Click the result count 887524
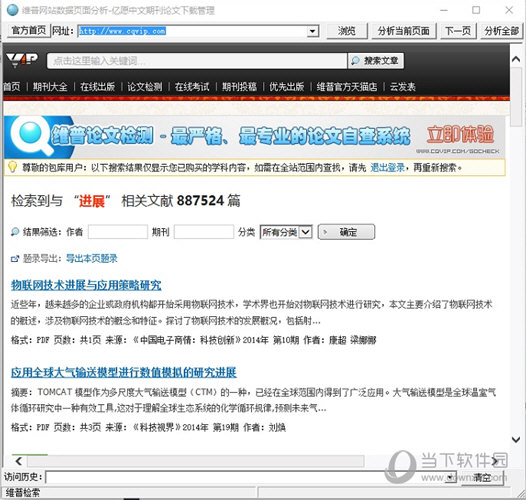Screen dimensions: 526x500 tap(200, 201)
